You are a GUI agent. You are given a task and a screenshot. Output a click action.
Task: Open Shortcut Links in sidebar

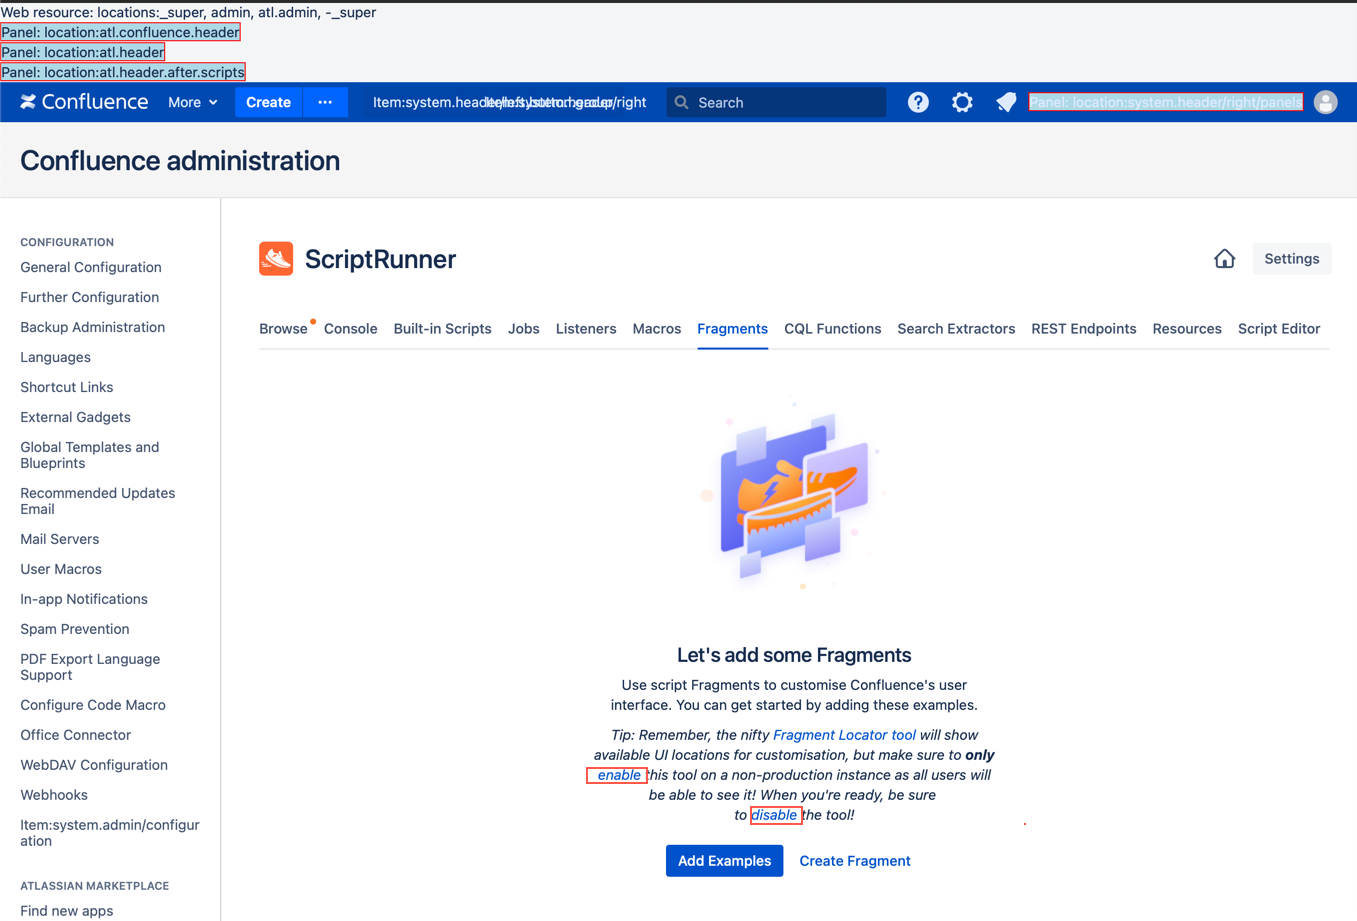tap(67, 387)
